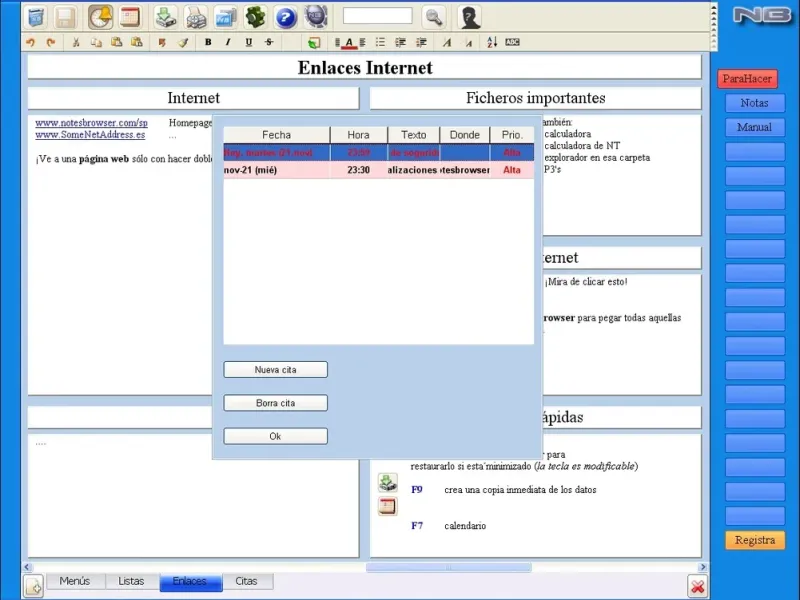Switch to the Listas tab
Image resolution: width=800 pixels, height=600 pixels.
pyautogui.click(x=132, y=581)
